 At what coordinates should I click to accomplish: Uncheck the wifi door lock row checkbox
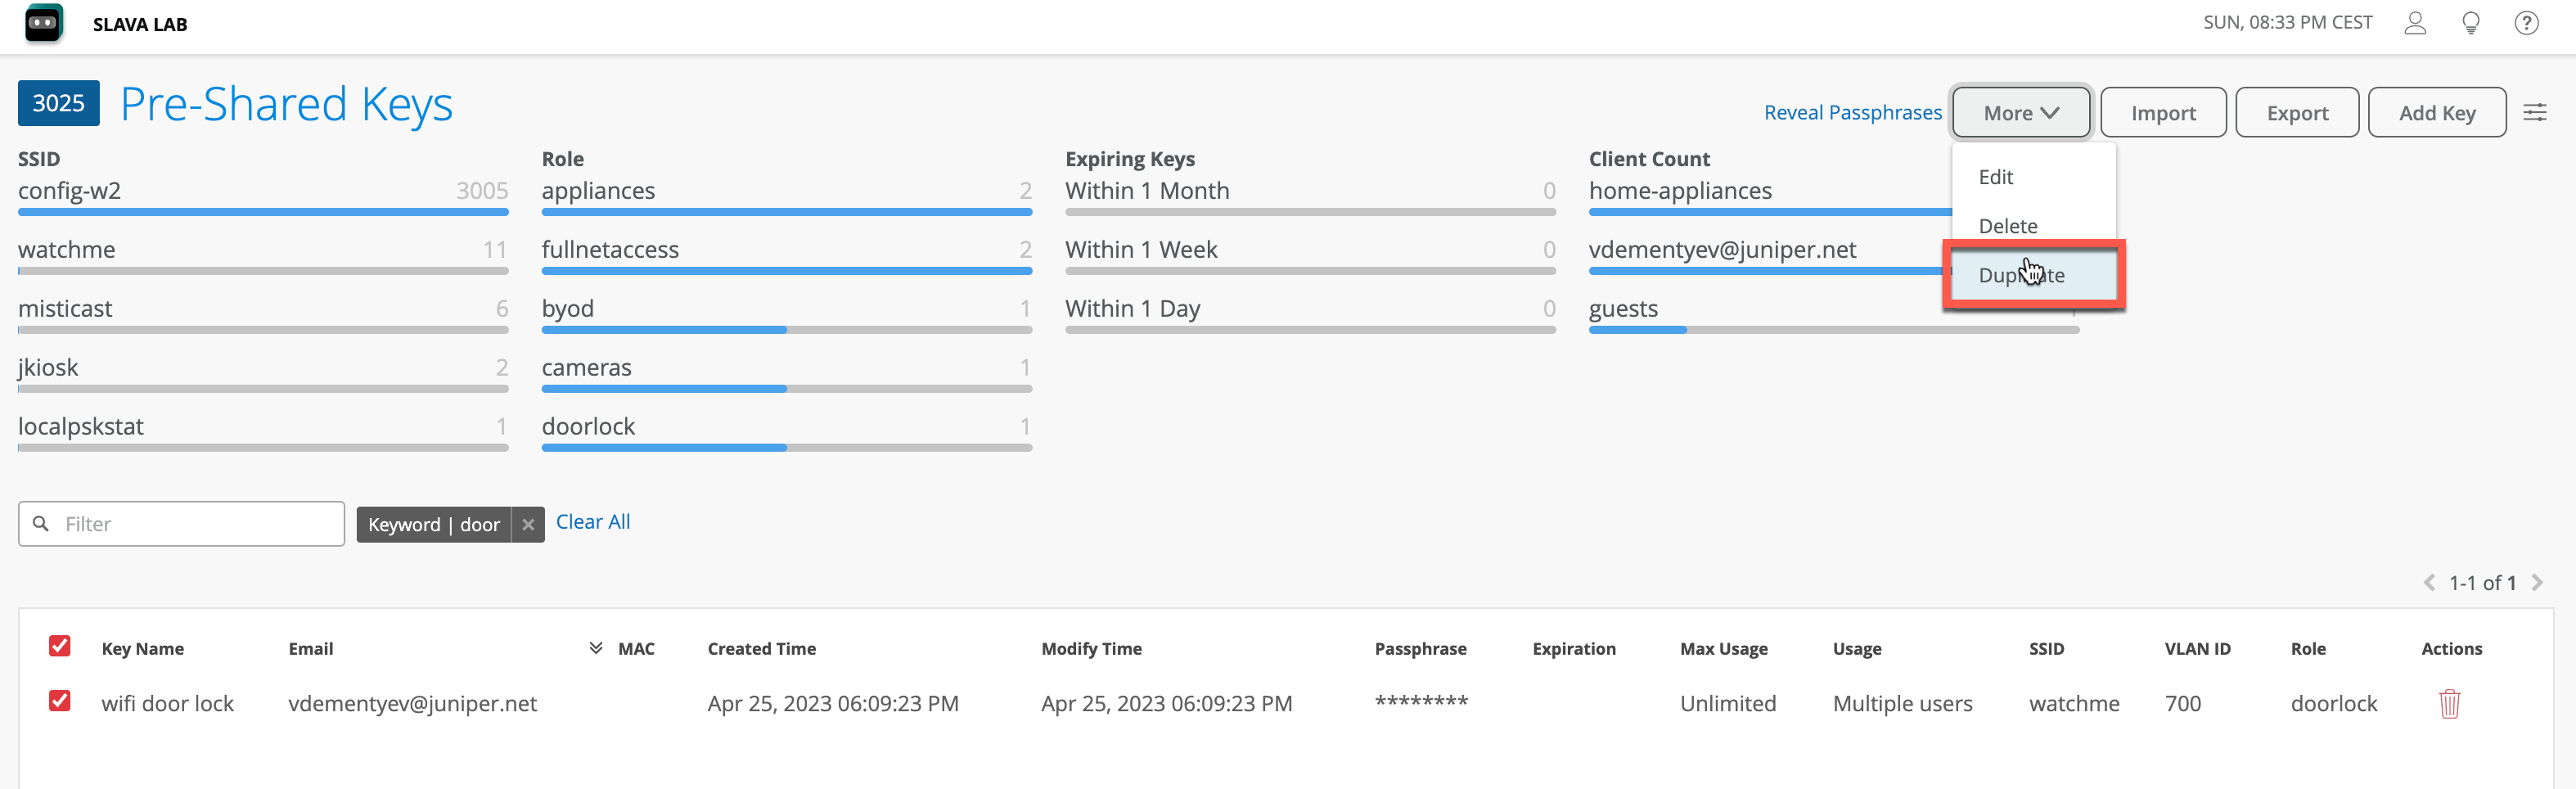[x=60, y=701]
